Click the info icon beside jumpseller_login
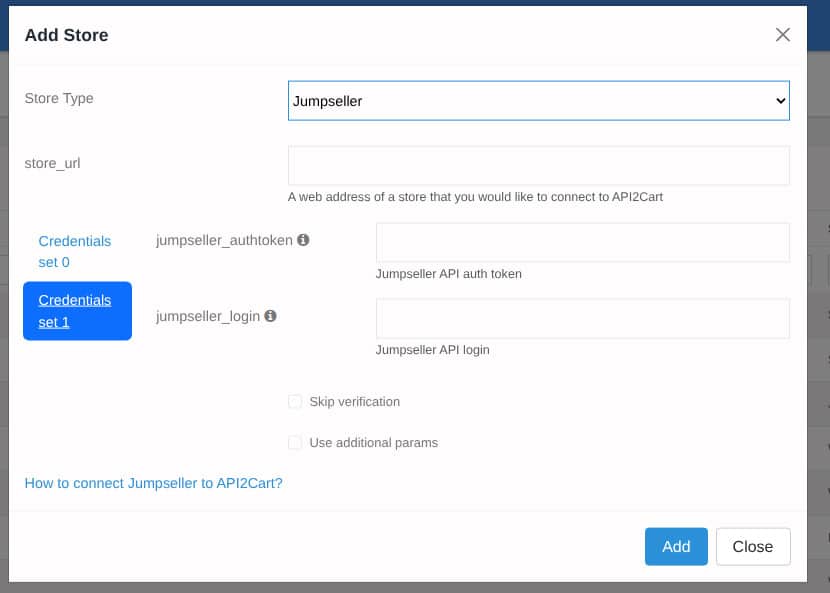 pos(268,315)
